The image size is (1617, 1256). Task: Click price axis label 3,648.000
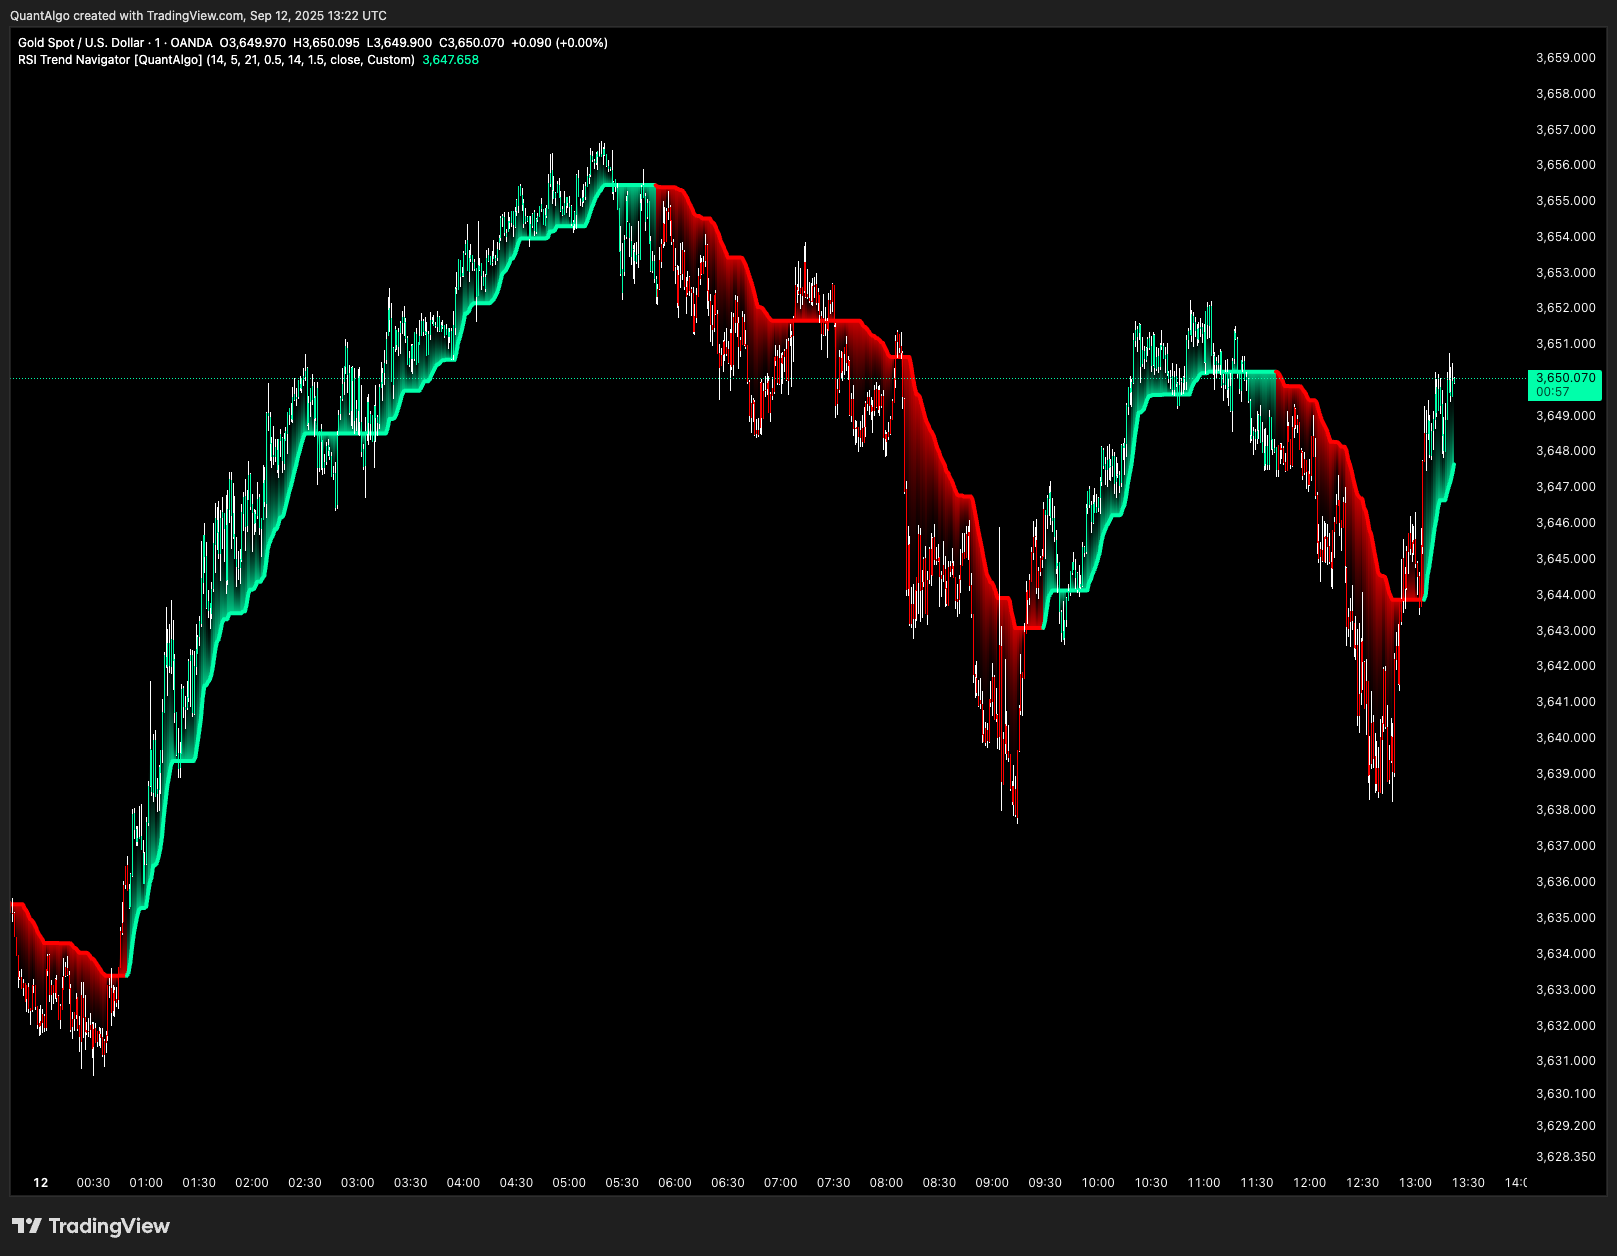pos(1566,451)
